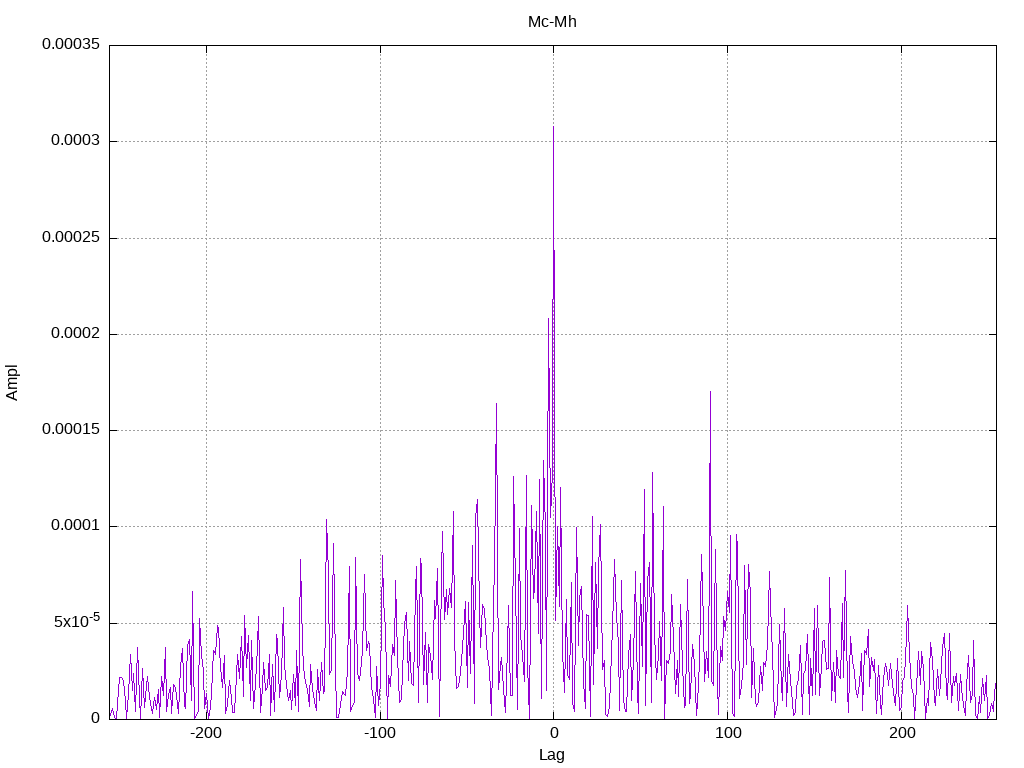Click the 0.00025 y-axis tick label

(71, 237)
